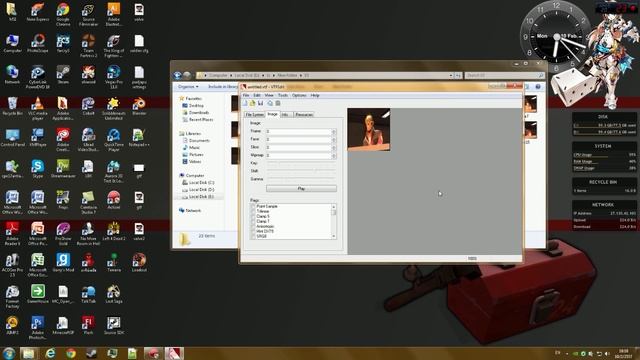The width and height of the screenshot is (640, 360).
Task: Toggle the Trilinear flag checkbox
Action: pos(253,211)
